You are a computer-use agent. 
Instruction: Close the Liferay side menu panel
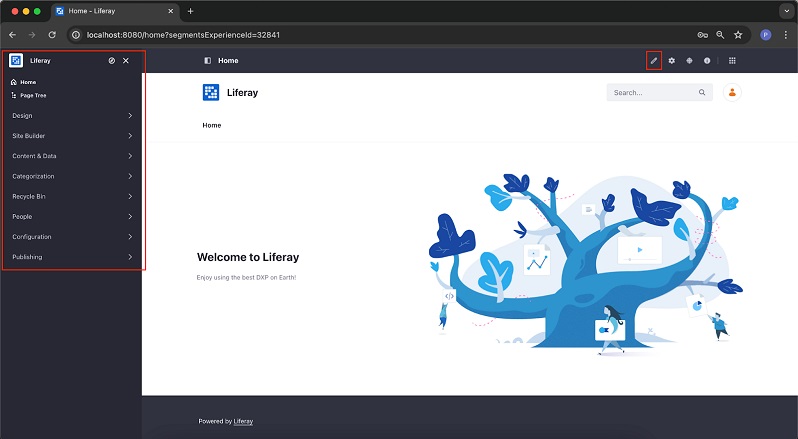pos(126,61)
